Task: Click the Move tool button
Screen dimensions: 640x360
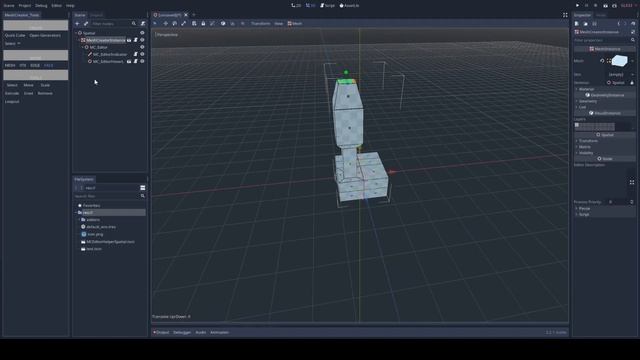Action: pyautogui.click(x=28, y=85)
